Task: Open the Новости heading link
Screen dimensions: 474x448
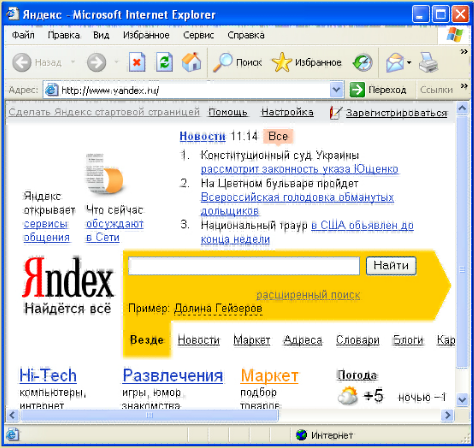Action: coord(202,136)
